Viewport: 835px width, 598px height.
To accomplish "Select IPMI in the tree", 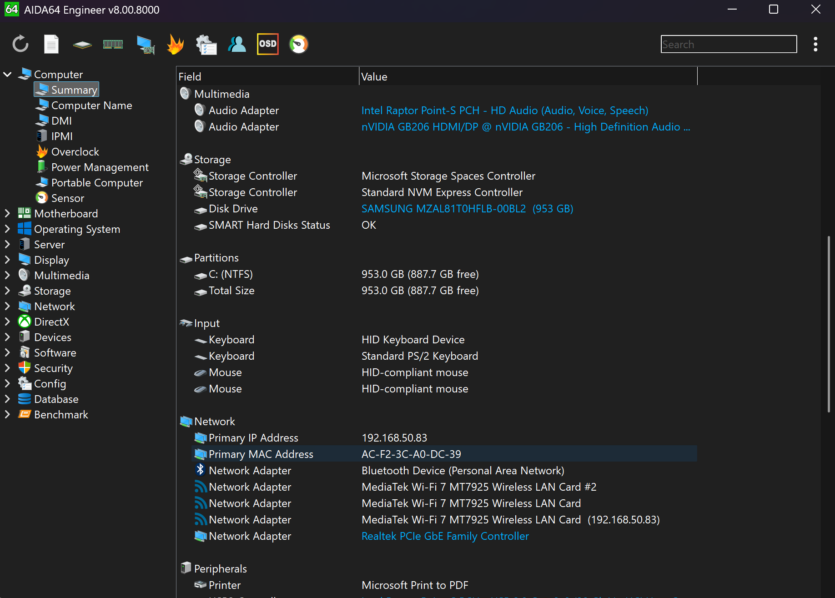I will pyautogui.click(x=62, y=136).
